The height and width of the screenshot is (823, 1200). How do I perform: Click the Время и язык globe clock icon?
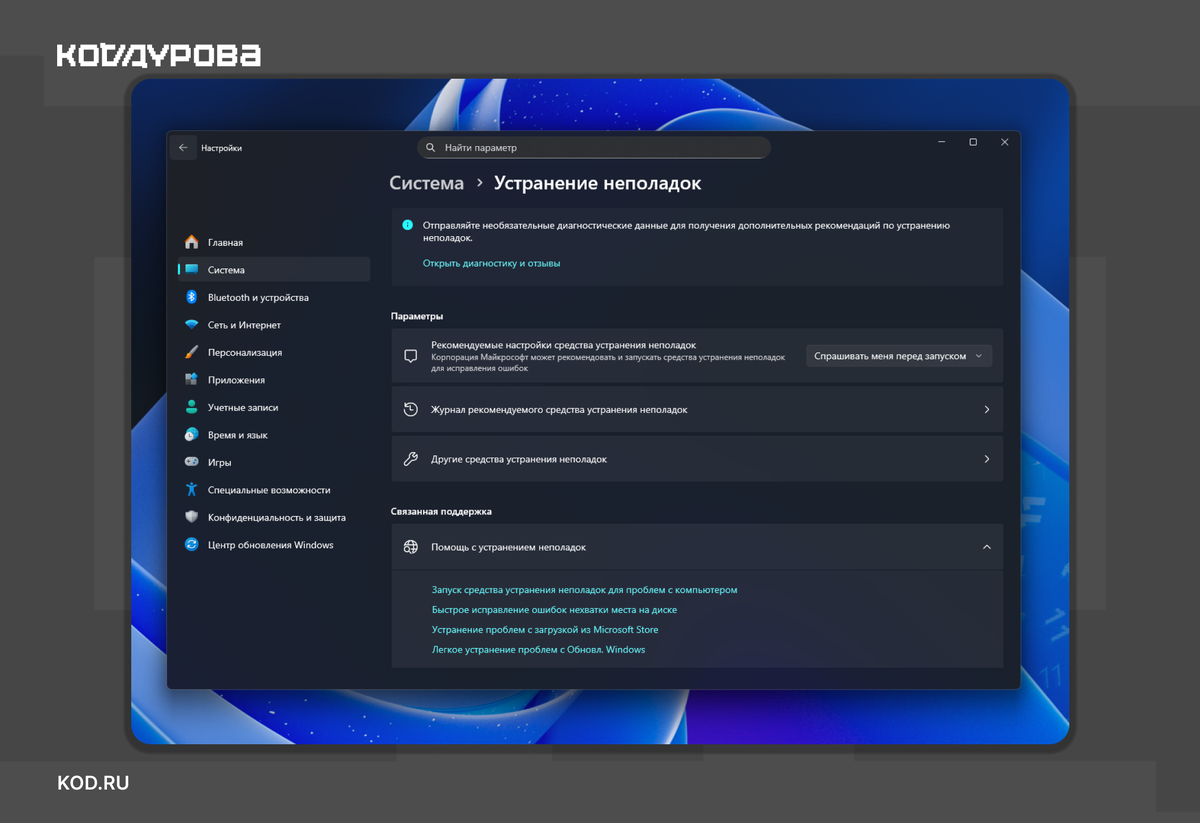tap(191, 435)
